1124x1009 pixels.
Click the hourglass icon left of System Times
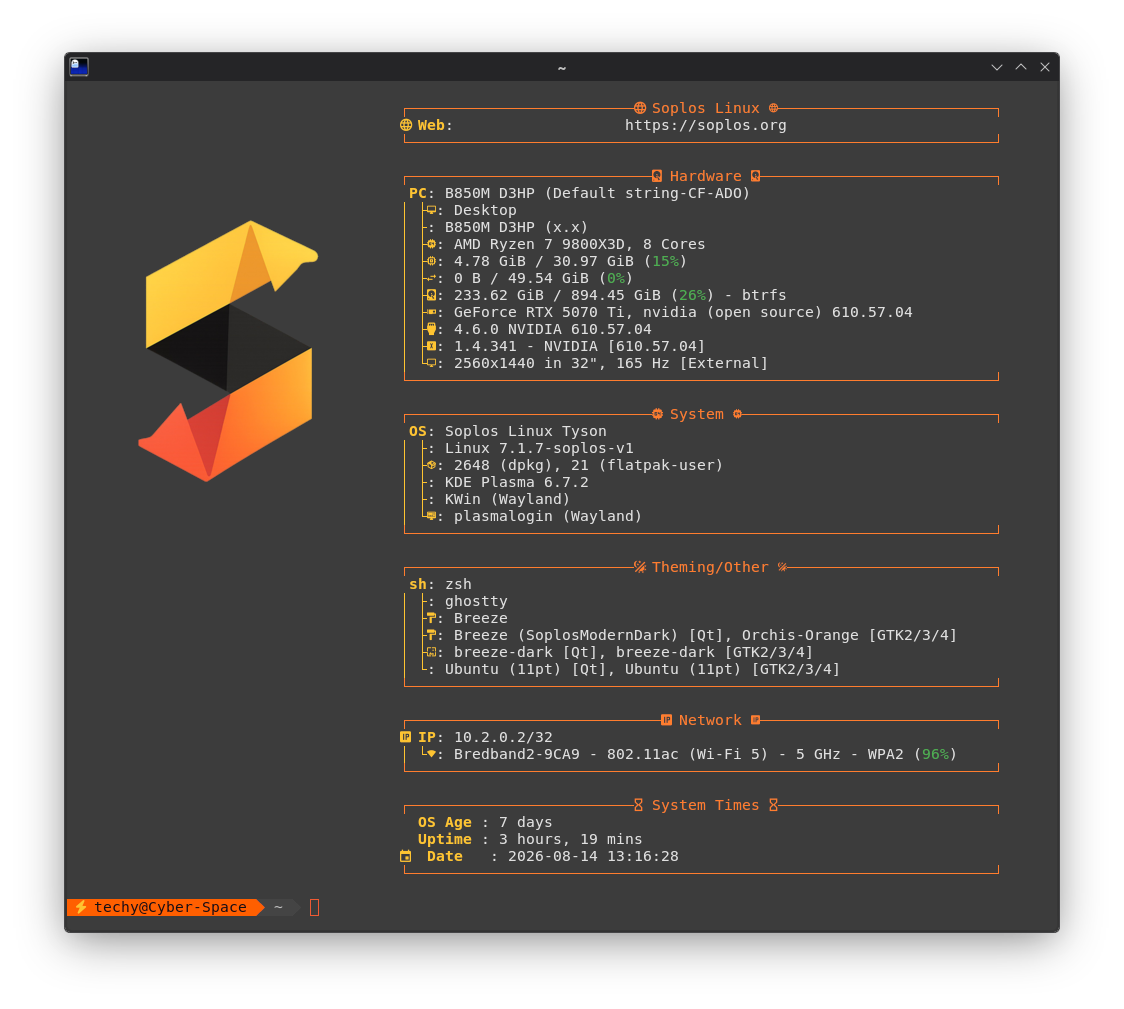point(639,805)
